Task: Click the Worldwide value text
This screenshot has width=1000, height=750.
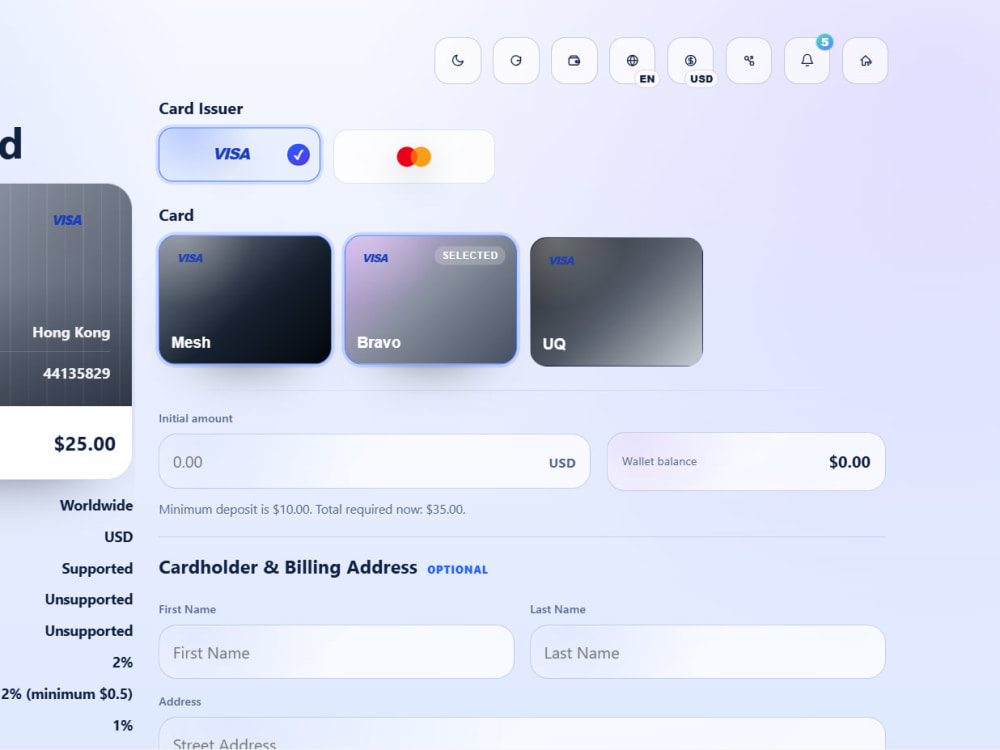Action: (x=96, y=505)
